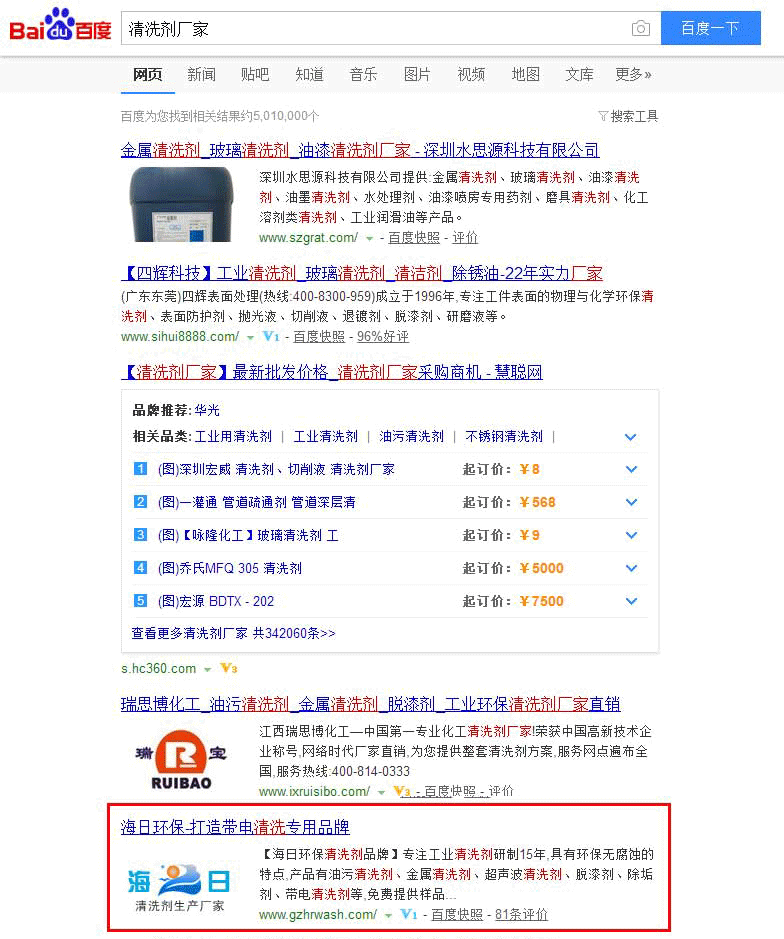Screen dimensions: 784x939
Task: Open 四辉科技 工业清洗剂 result title
Action: pyautogui.click(x=362, y=273)
